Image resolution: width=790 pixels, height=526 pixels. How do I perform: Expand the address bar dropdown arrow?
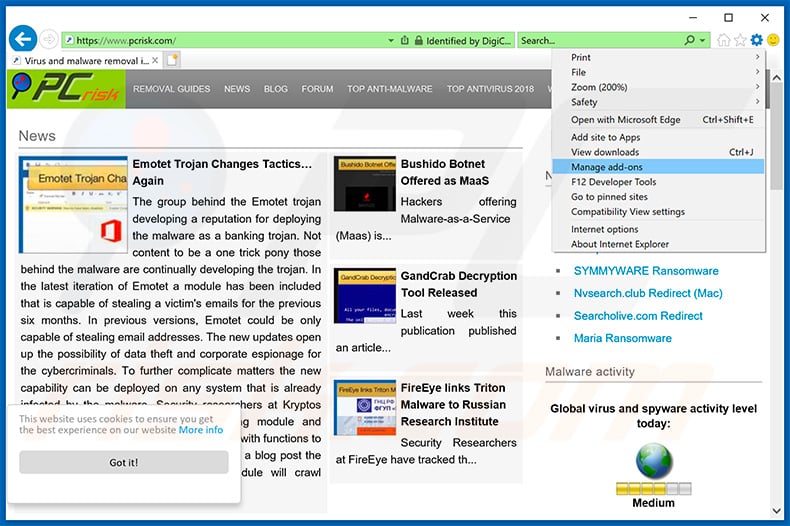click(390, 40)
